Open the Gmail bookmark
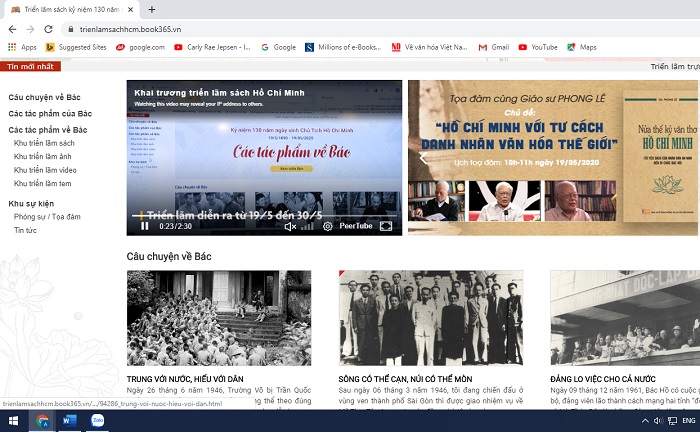 (493, 47)
